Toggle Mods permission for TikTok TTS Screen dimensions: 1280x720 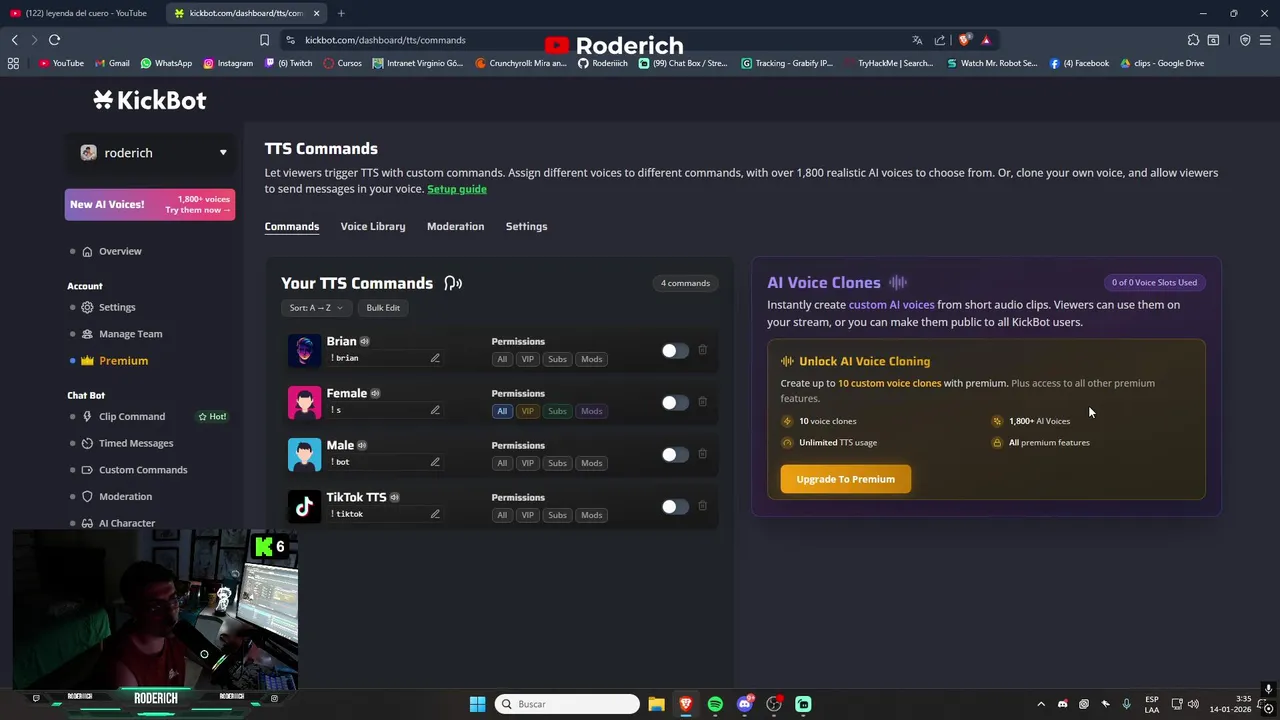[592, 515]
